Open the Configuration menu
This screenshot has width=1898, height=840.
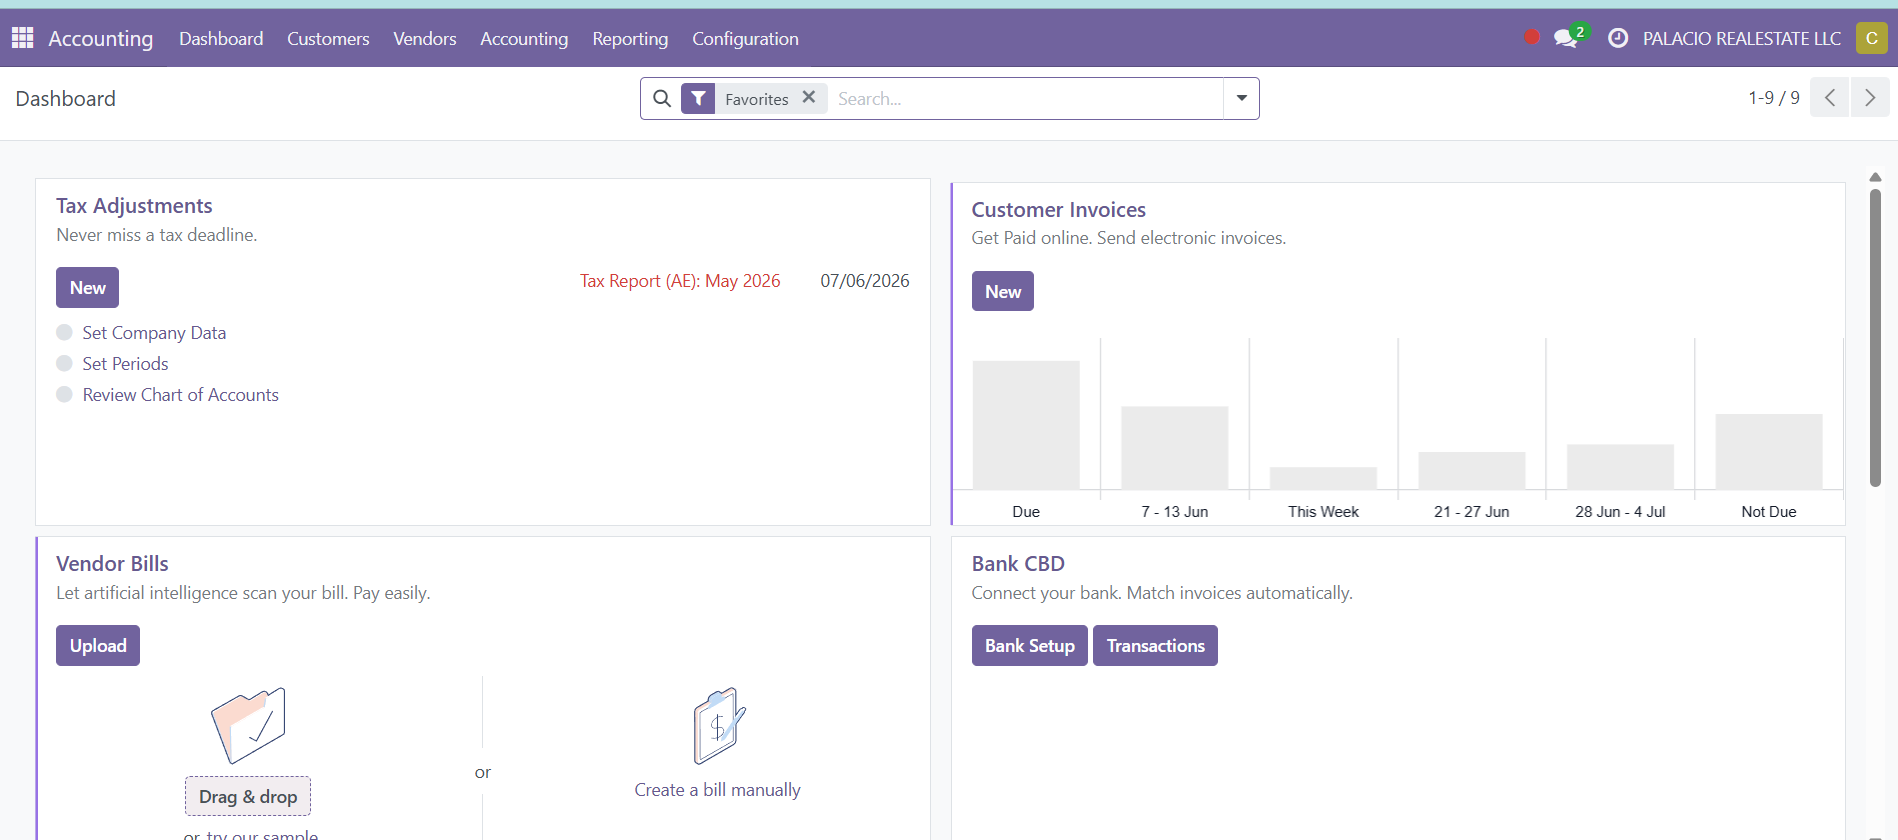tap(745, 38)
